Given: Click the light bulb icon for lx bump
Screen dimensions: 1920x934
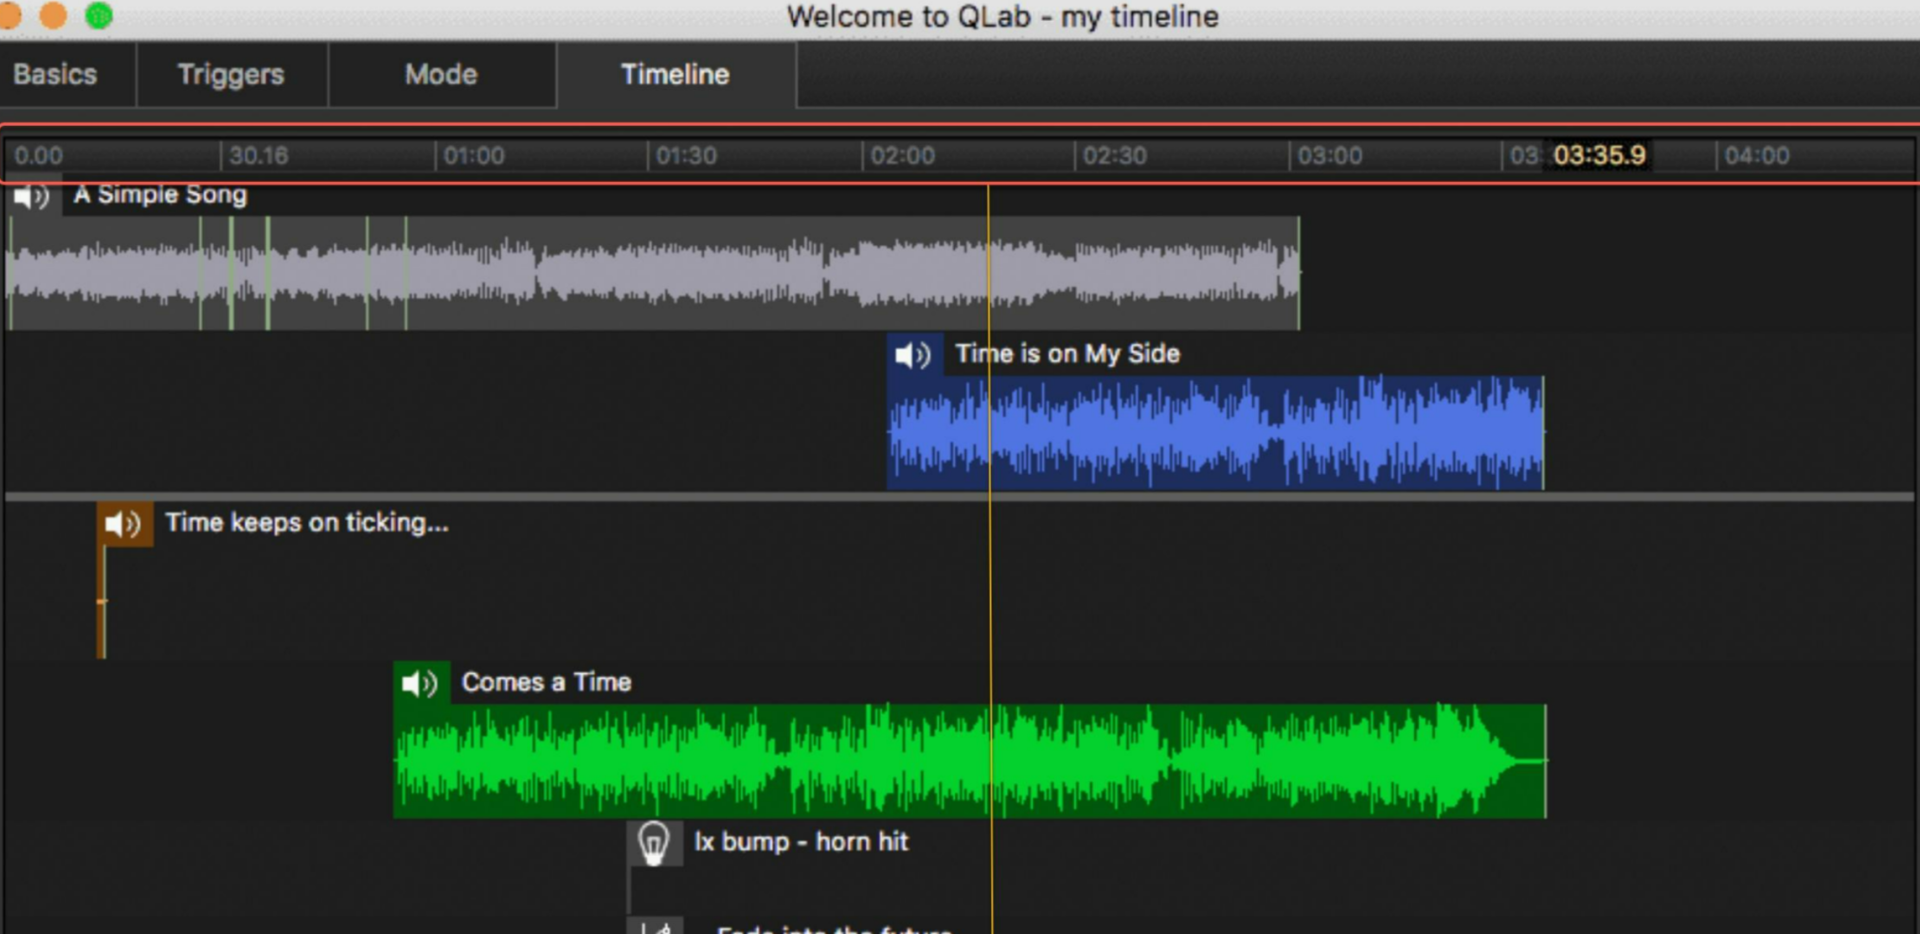Looking at the screenshot, I should pyautogui.click(x=654, y=843).
